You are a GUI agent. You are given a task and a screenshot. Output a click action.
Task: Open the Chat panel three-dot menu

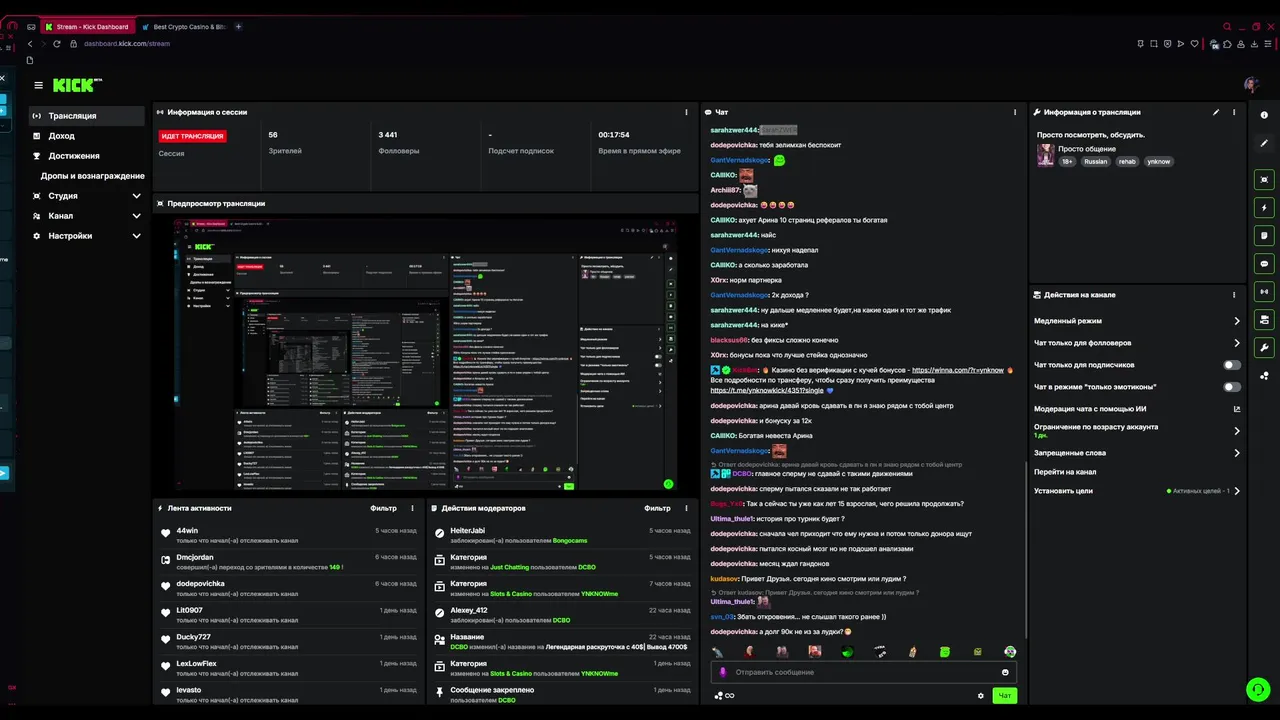point(1015,112)
